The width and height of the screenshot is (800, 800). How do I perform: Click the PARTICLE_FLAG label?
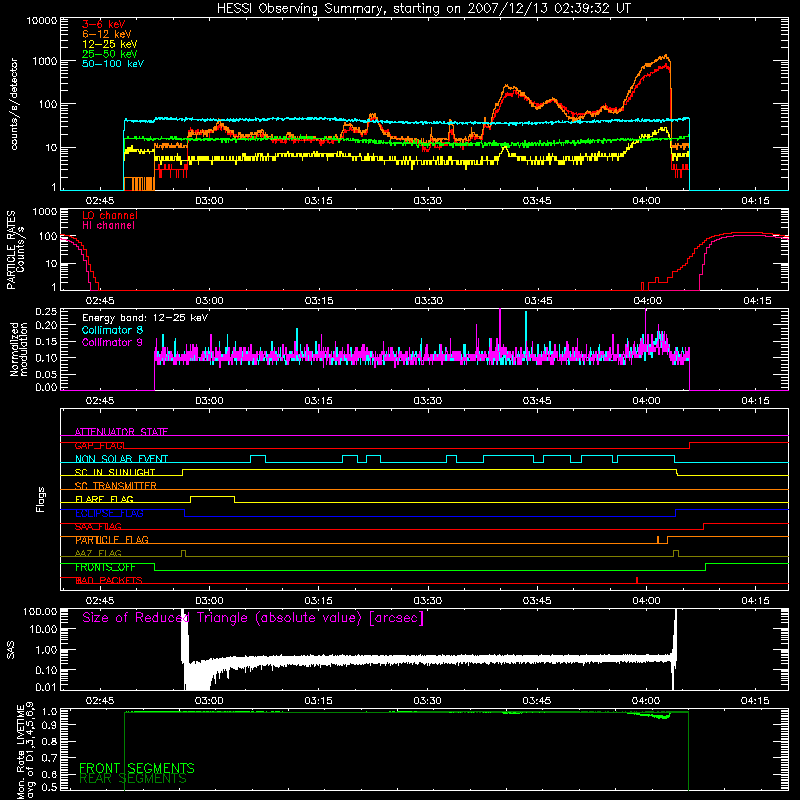[x=112, y=540]
